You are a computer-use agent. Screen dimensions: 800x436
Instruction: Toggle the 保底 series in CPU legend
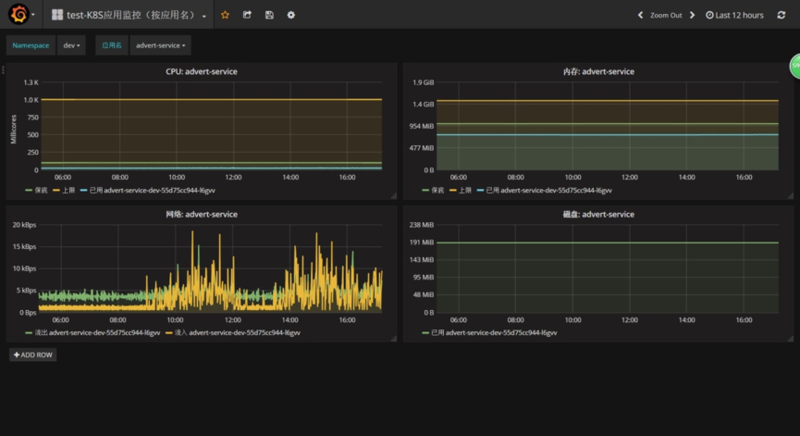[43, 189]
